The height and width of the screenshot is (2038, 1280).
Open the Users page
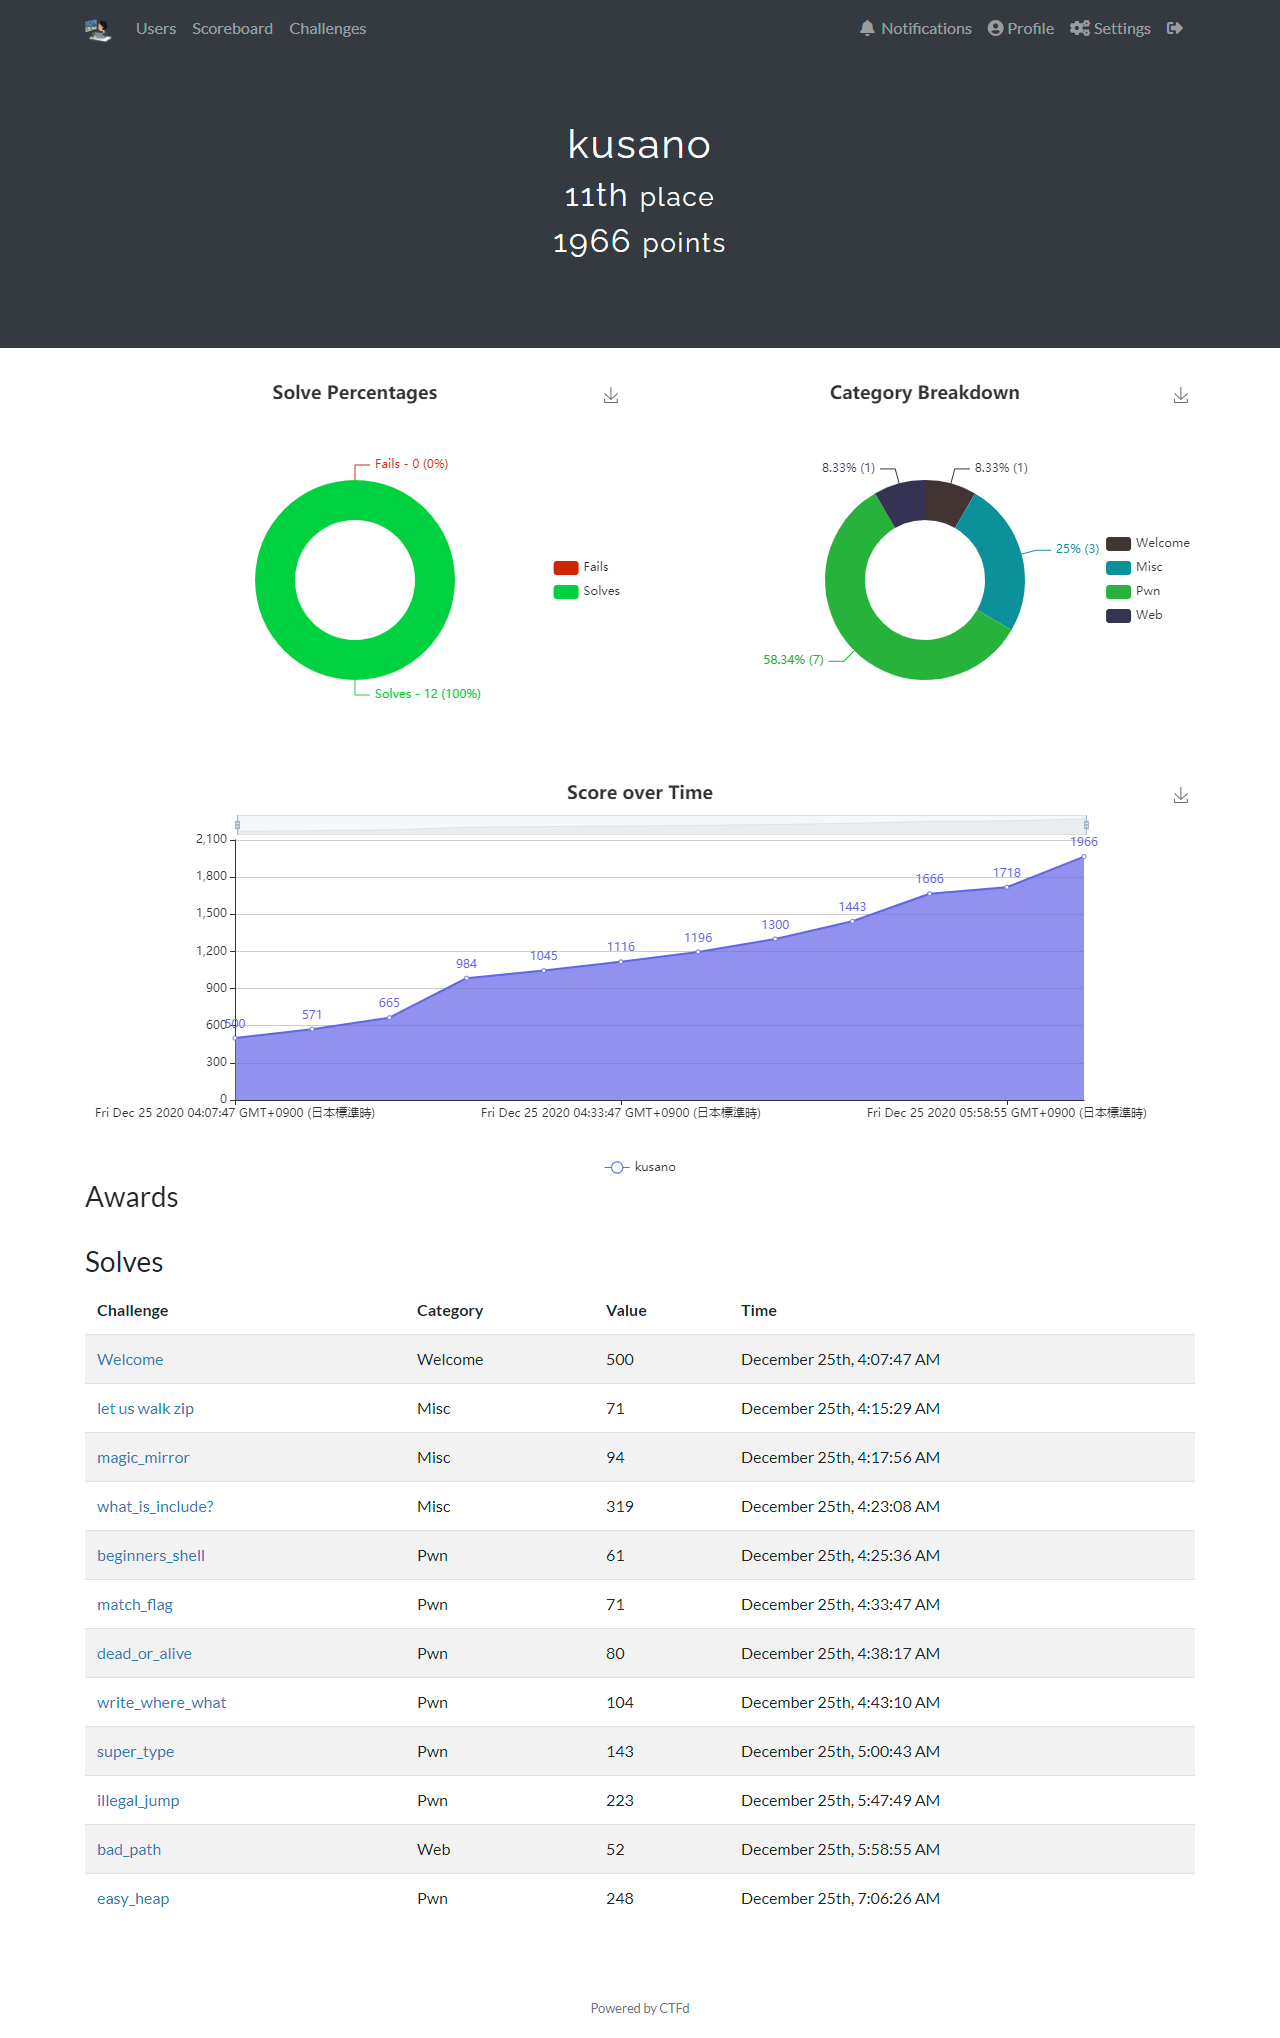click(156, 28)
